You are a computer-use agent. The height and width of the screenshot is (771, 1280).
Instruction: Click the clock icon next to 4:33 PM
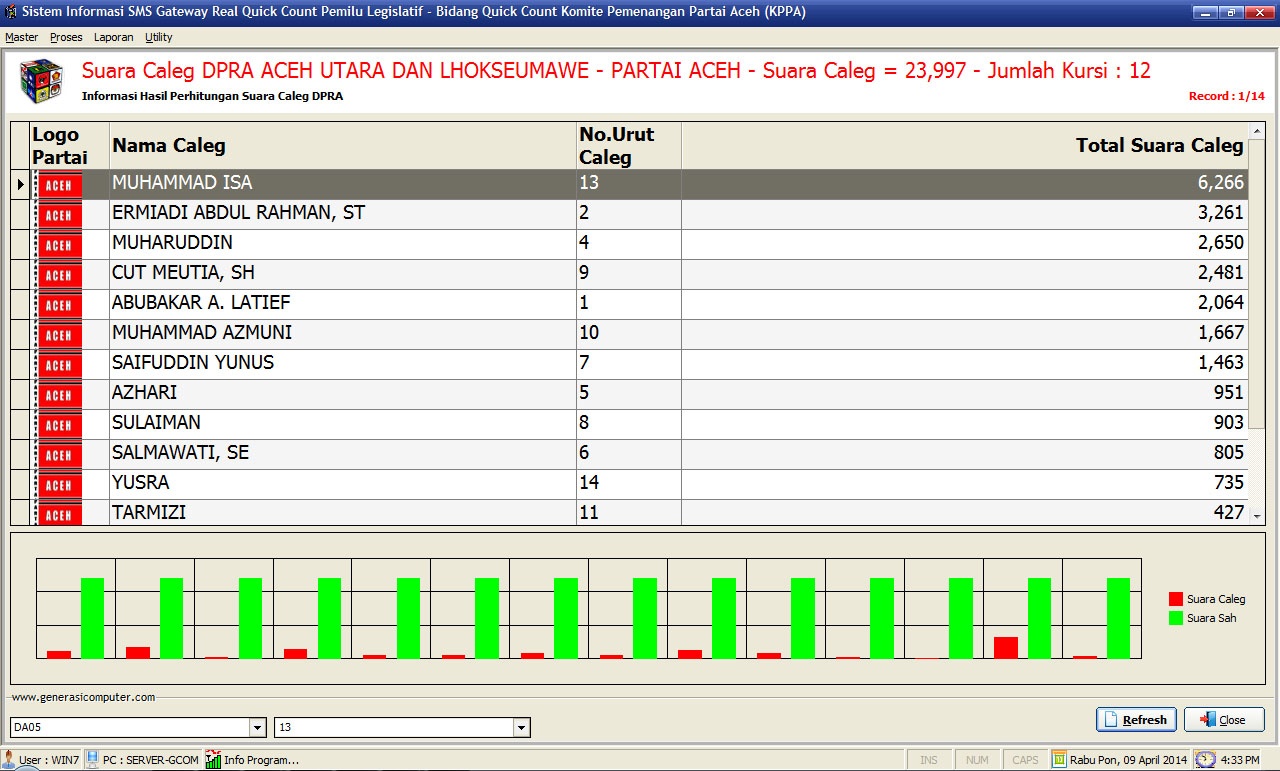click(1205, 760)
